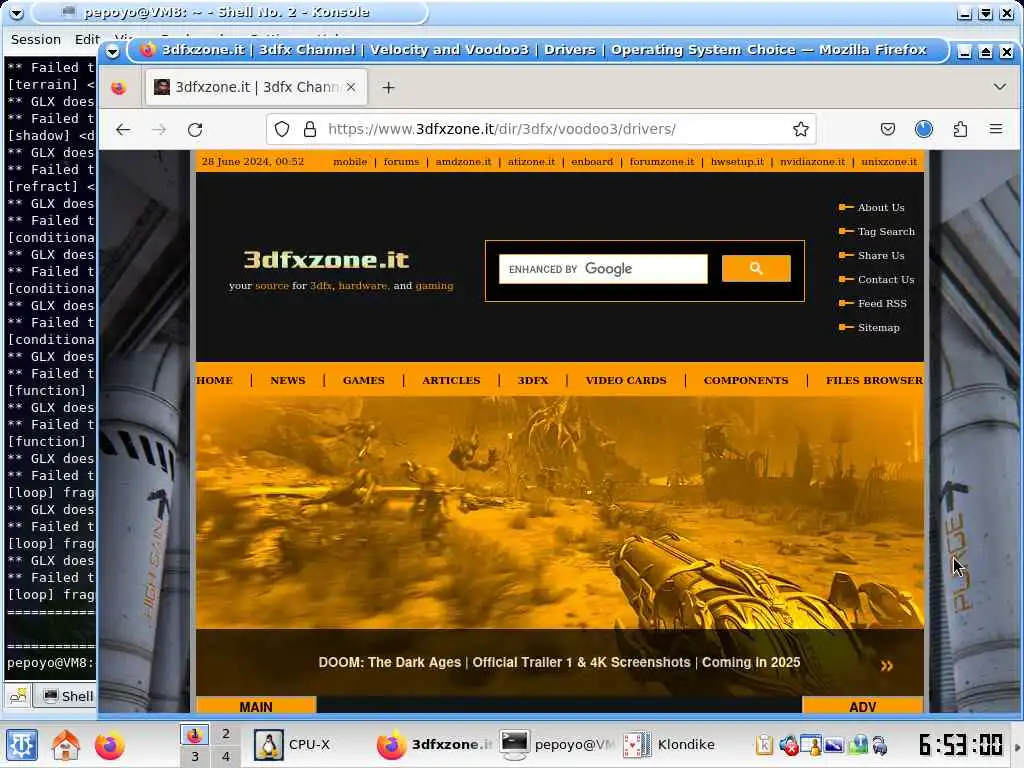This screenshot has width=1024, height=768.
Task: Open the user/display tray icon
Action: (x=811, y=745)
